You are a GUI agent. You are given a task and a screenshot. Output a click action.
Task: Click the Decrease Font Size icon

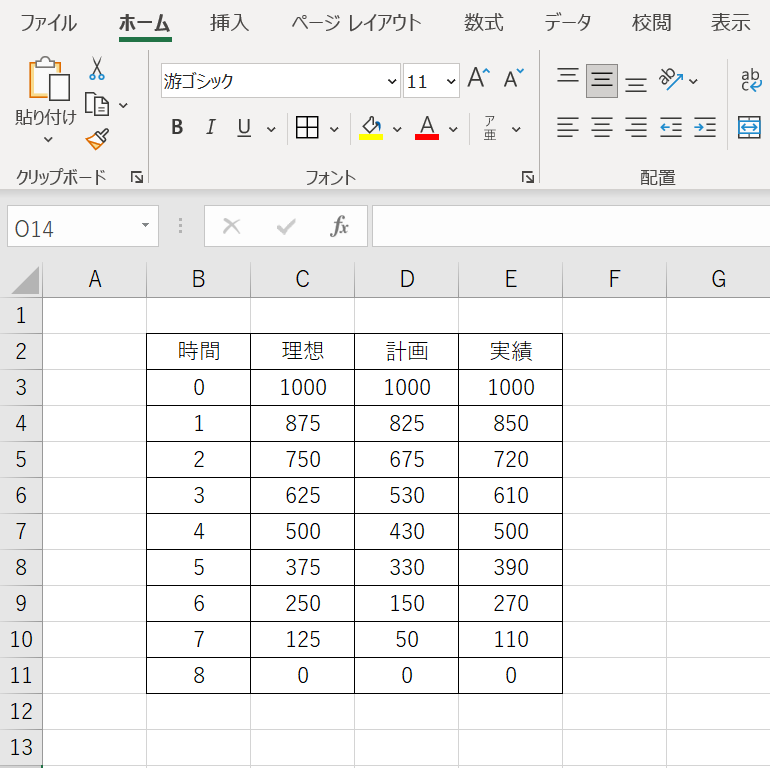click(514, 80)
